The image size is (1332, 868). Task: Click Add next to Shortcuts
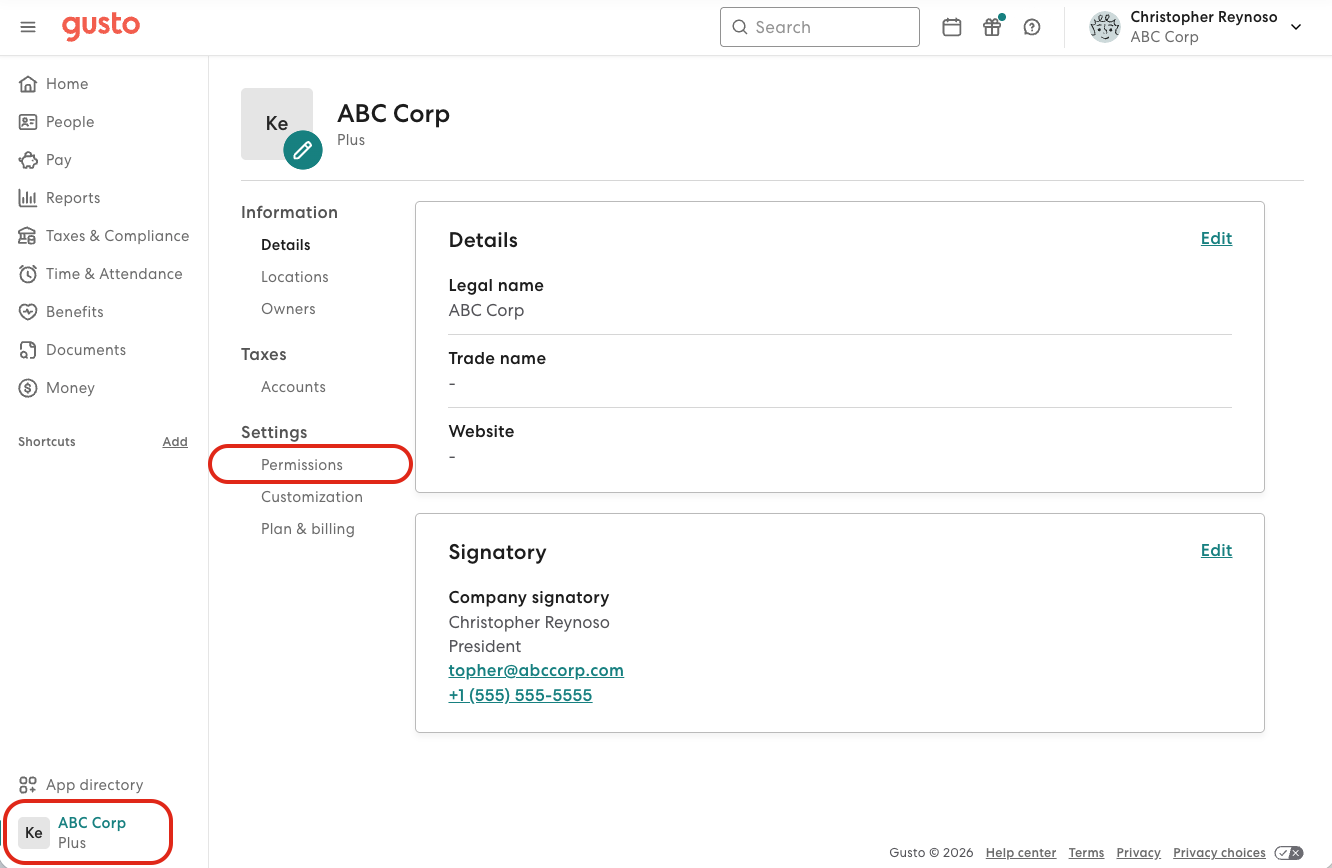pos(175,442)
